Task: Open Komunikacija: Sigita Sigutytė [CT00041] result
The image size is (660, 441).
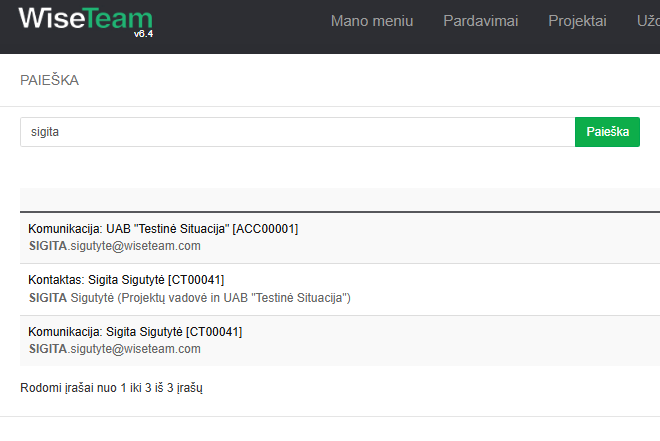Action: [x=135, y=332]
